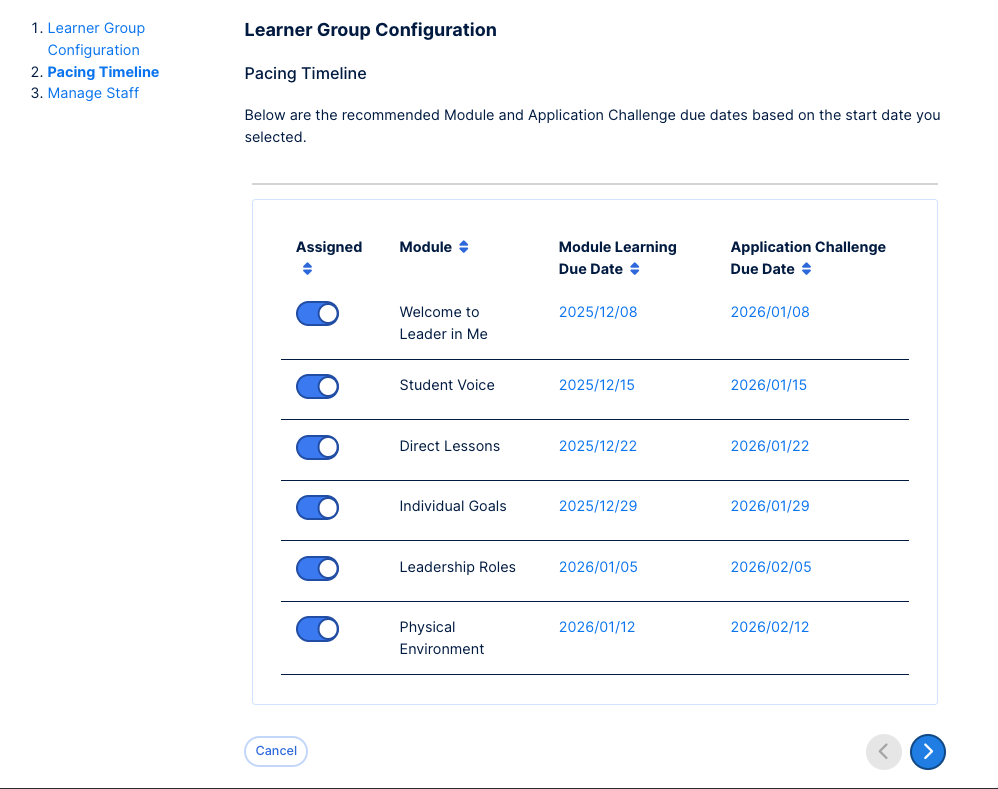Edit Welcome module due date 2025/12/08

click(598, 312)
